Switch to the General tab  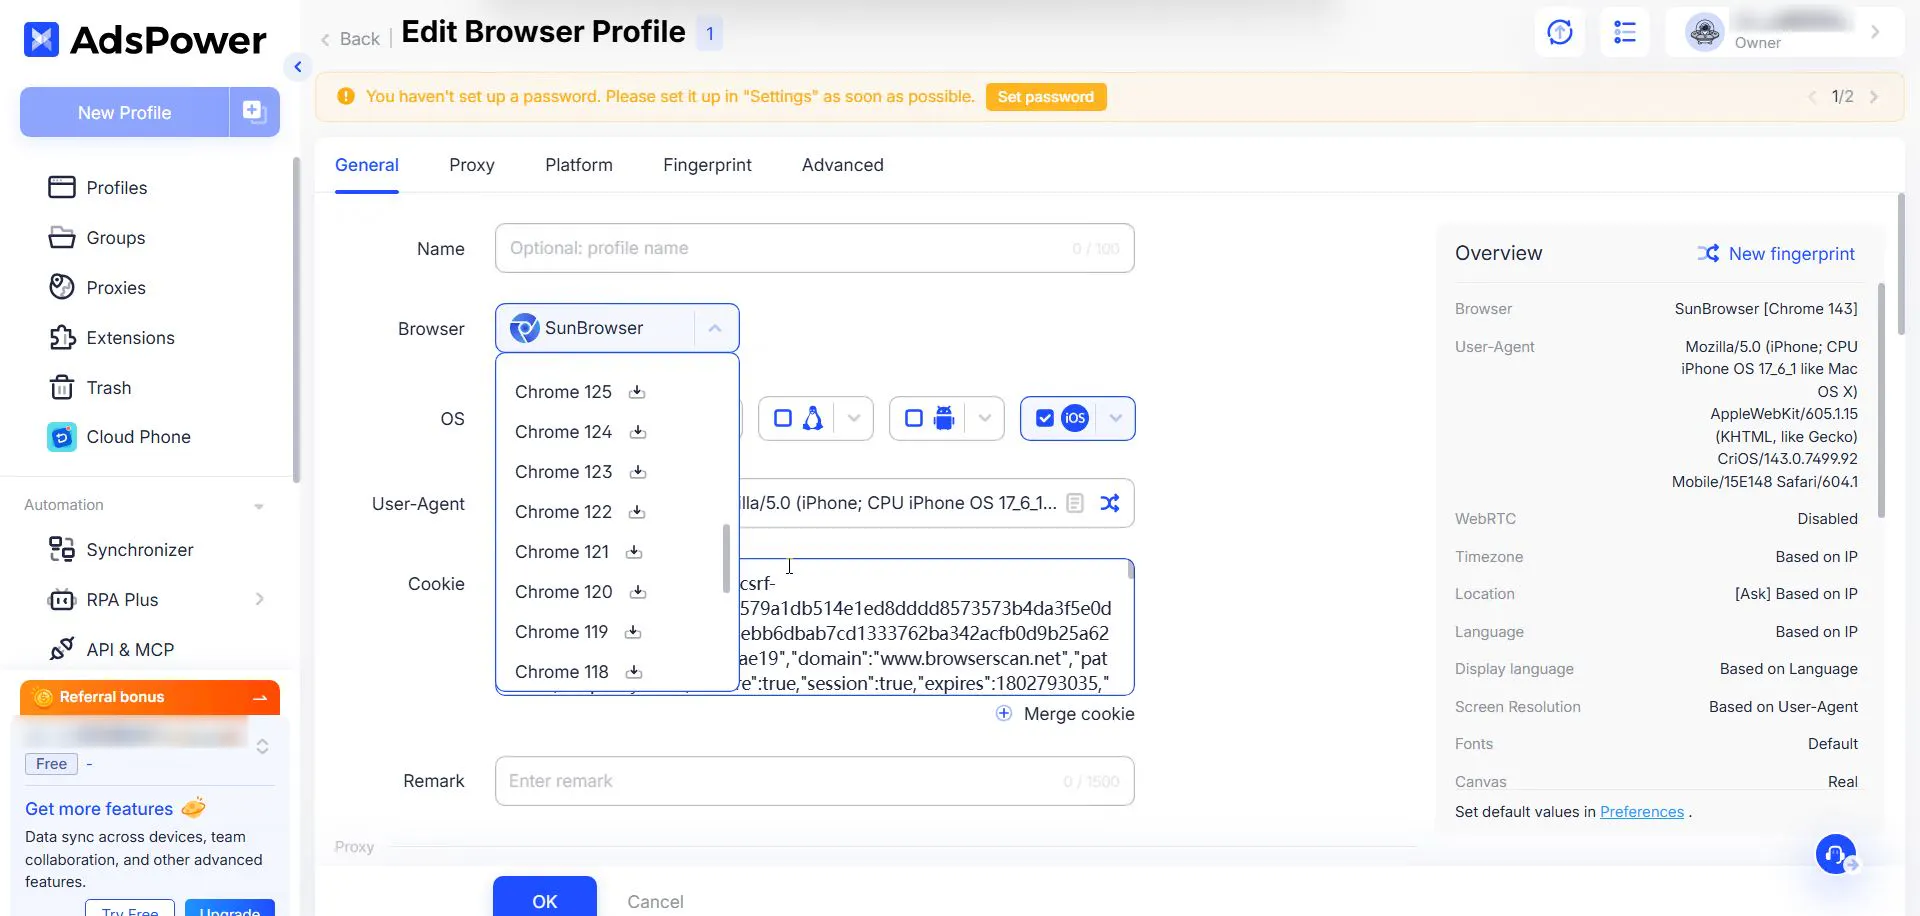pos(367,165)
